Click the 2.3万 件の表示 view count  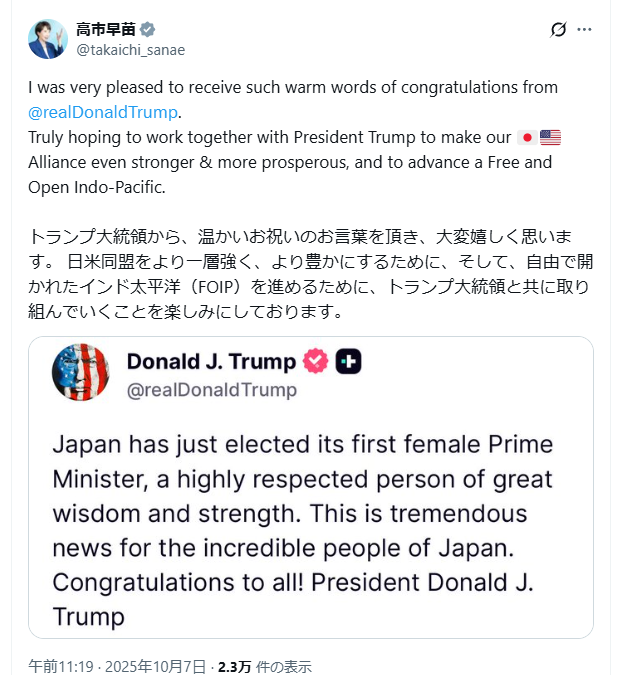click(264, 666)
